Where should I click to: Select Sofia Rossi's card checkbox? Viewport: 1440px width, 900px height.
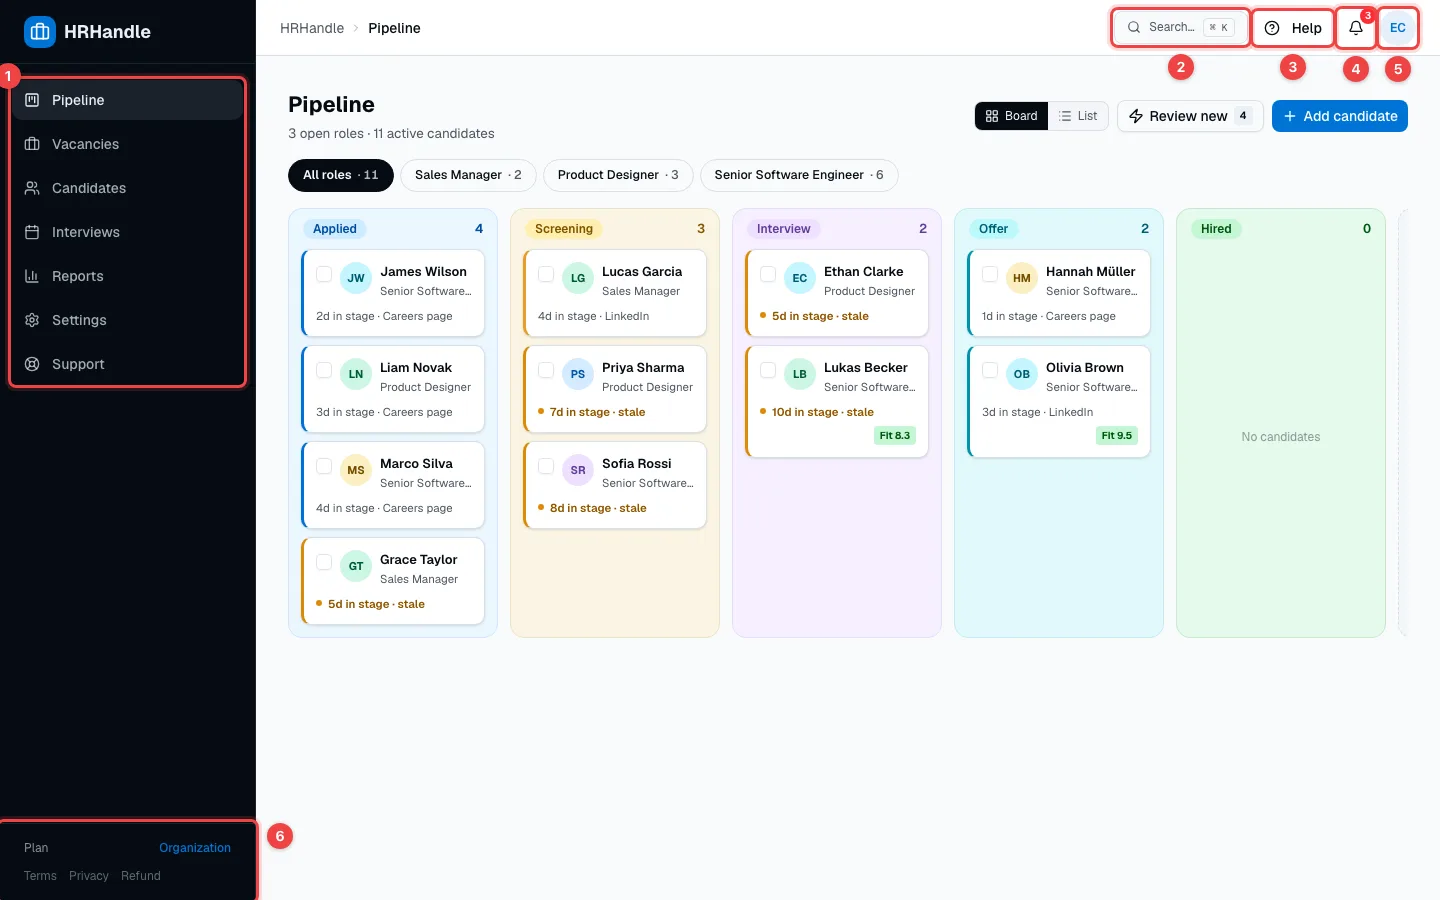click(x=546, y=466)
